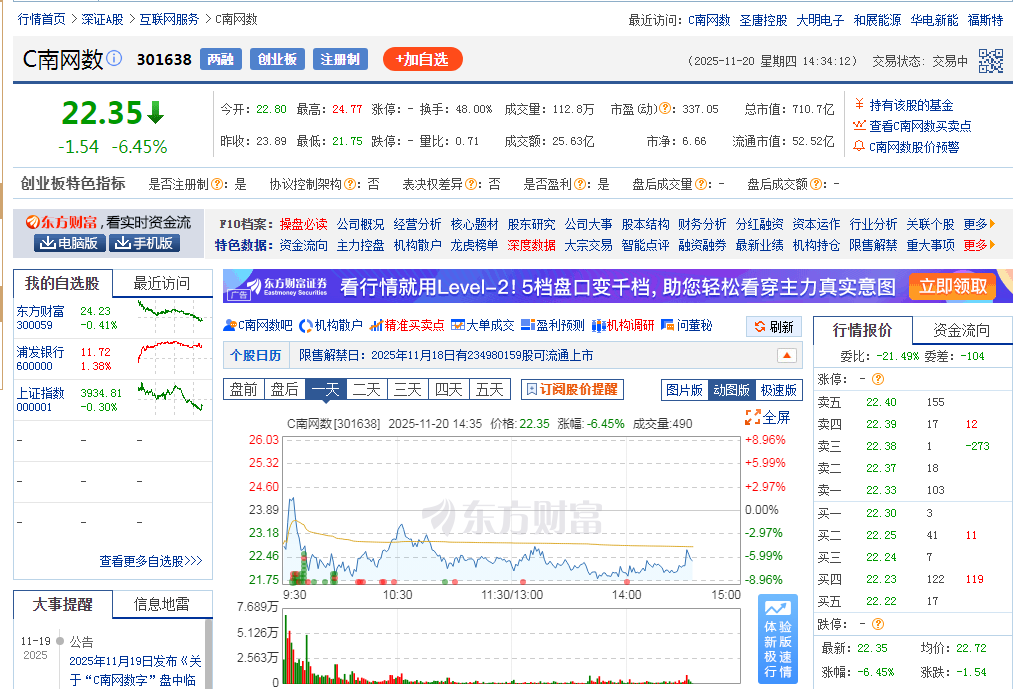Select 盘前 chart period

pyautogui.click(x=243, y=390)
